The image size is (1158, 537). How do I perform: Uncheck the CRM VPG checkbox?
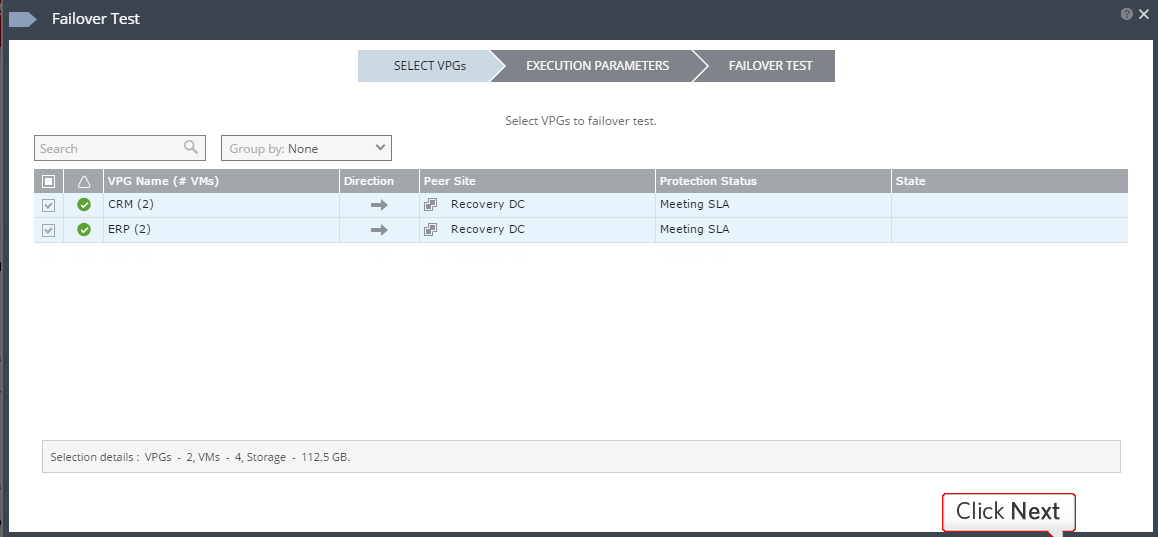(48, 205)
